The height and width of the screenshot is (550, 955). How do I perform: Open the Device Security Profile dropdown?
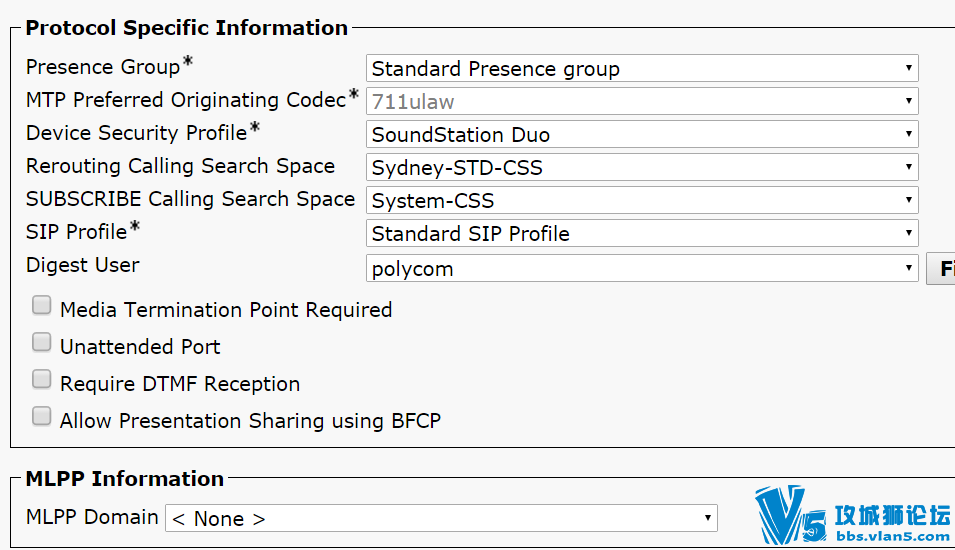(x=642, y=134)
